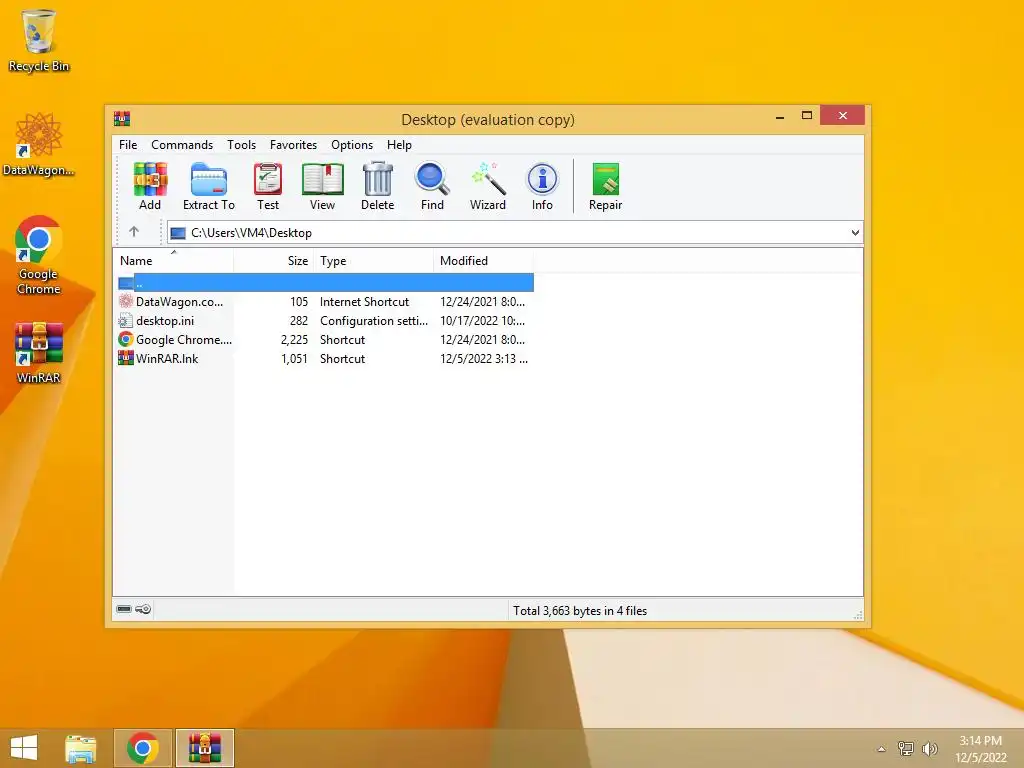
Task: Select the Google Chrome.... shortcut file
Action: coord(325,340)
